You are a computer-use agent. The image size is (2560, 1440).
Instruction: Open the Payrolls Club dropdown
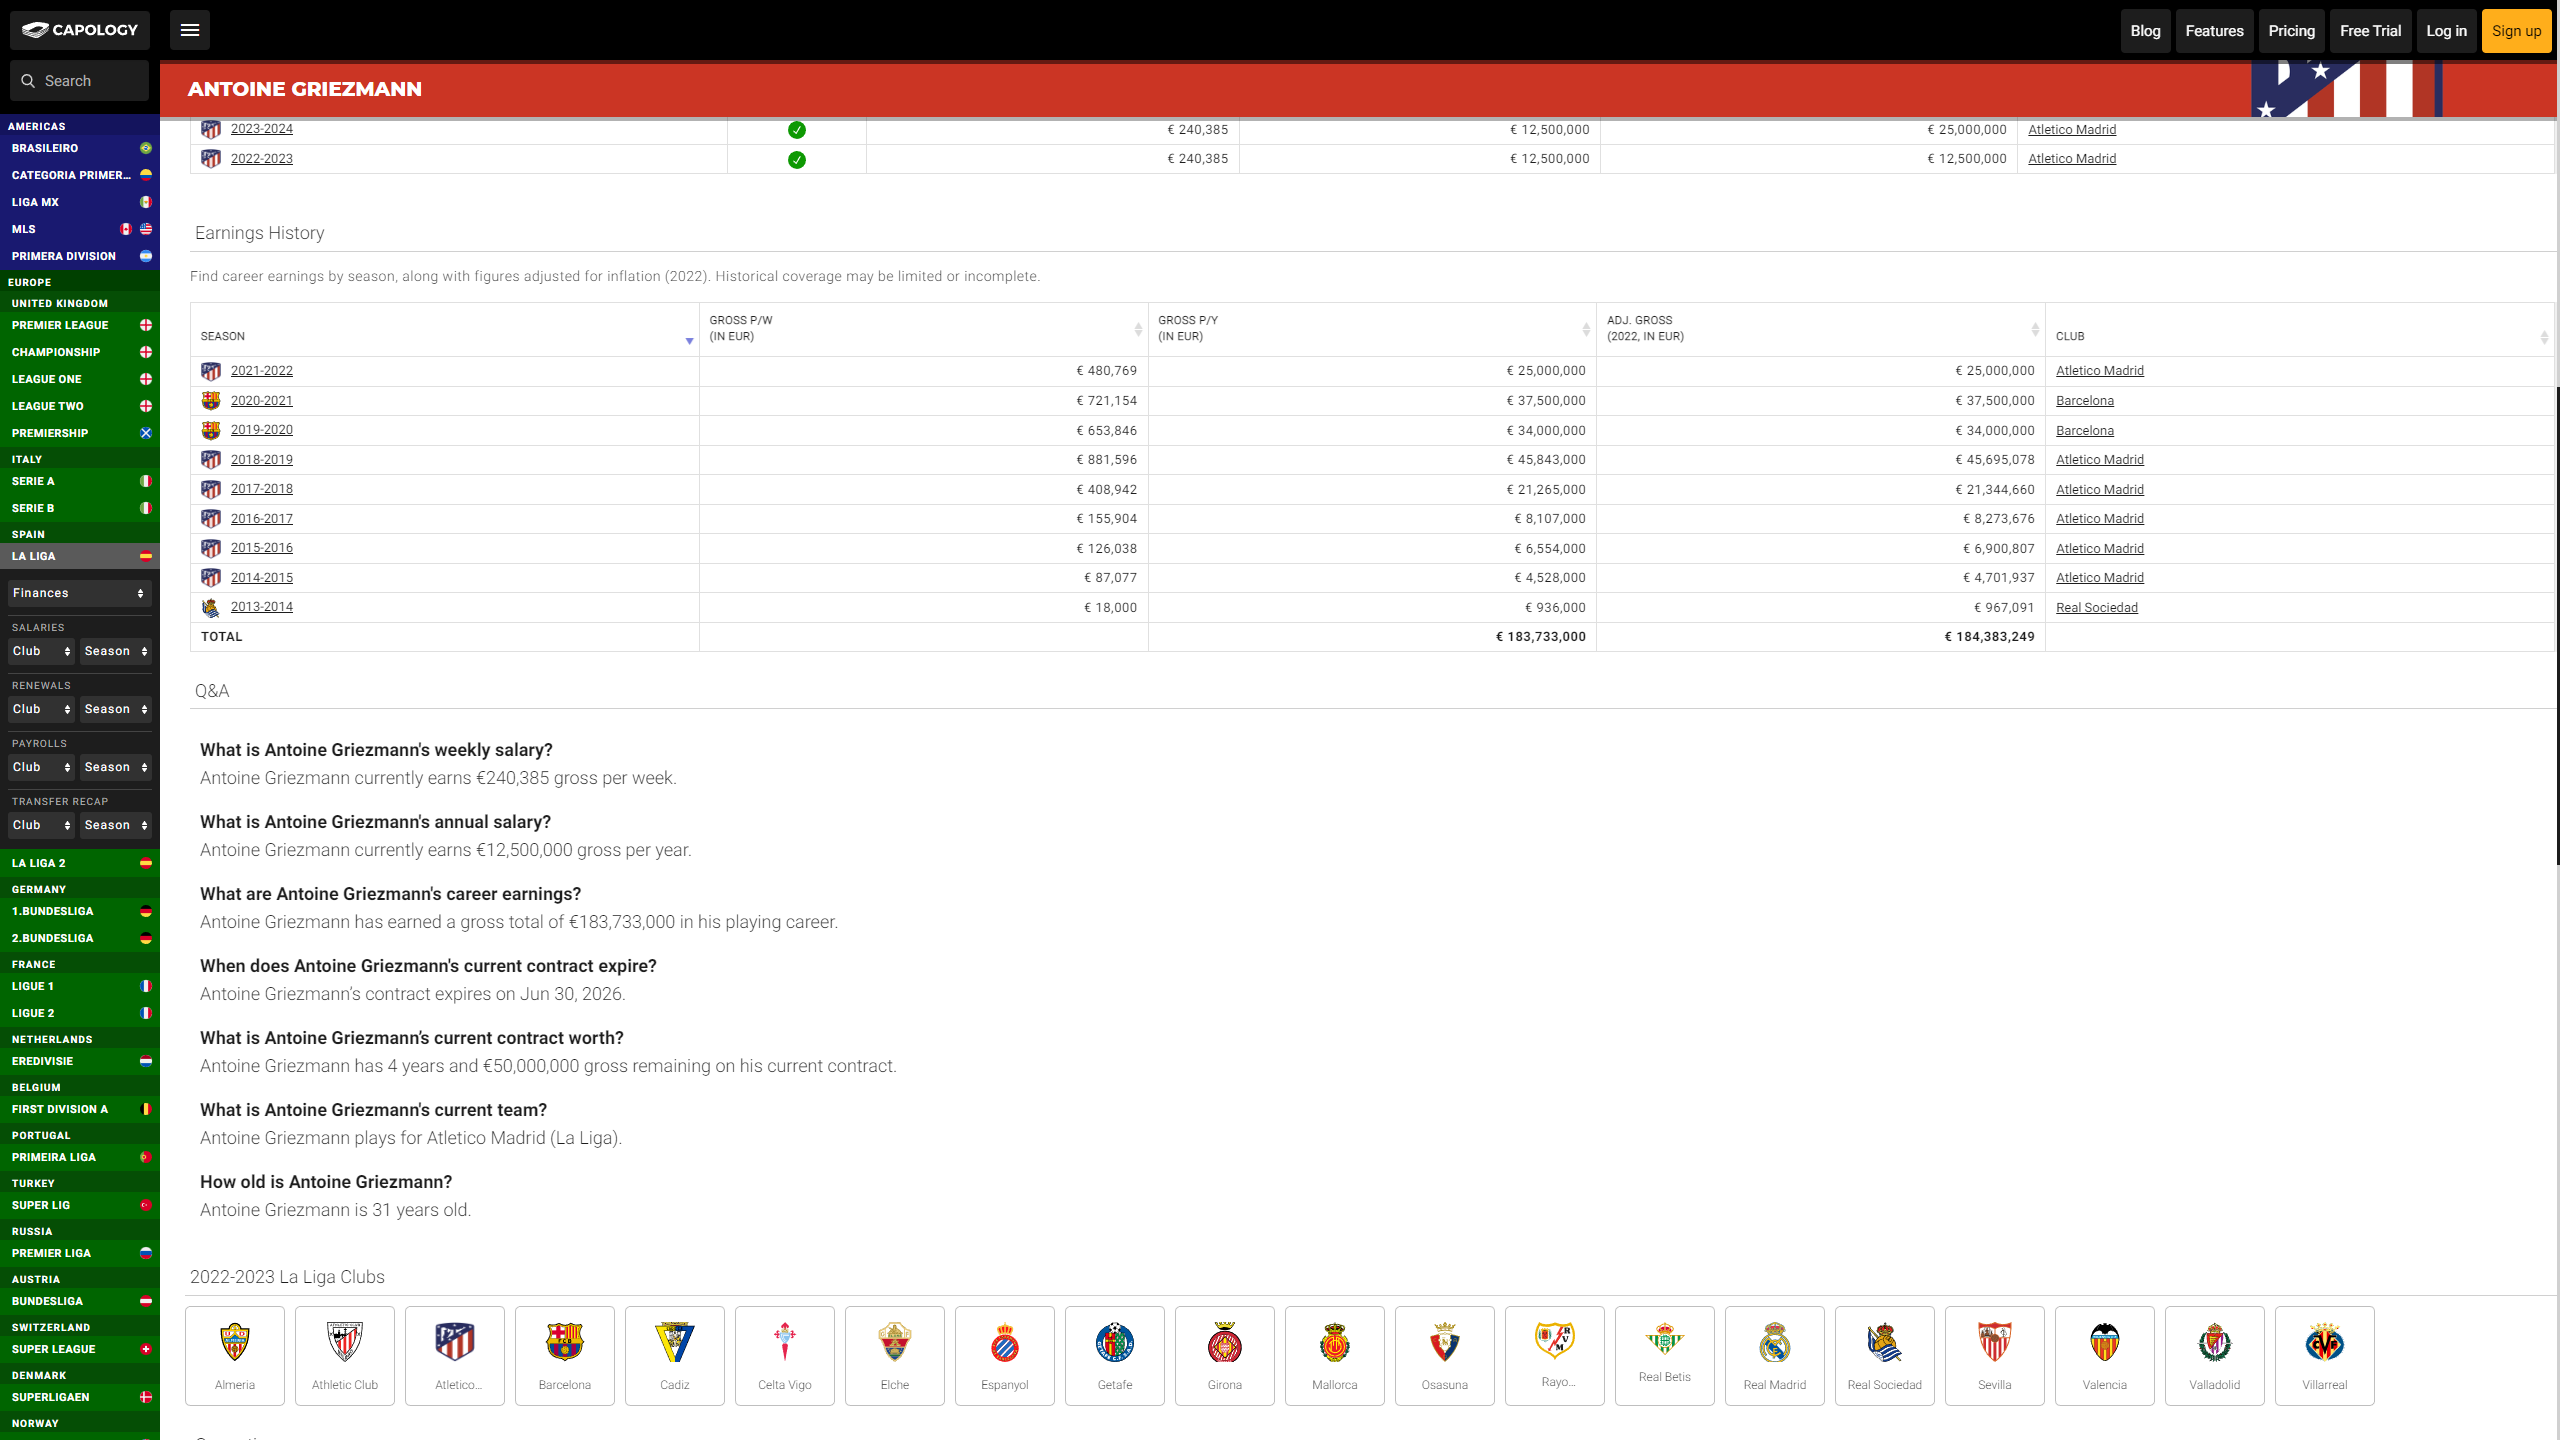42,767
